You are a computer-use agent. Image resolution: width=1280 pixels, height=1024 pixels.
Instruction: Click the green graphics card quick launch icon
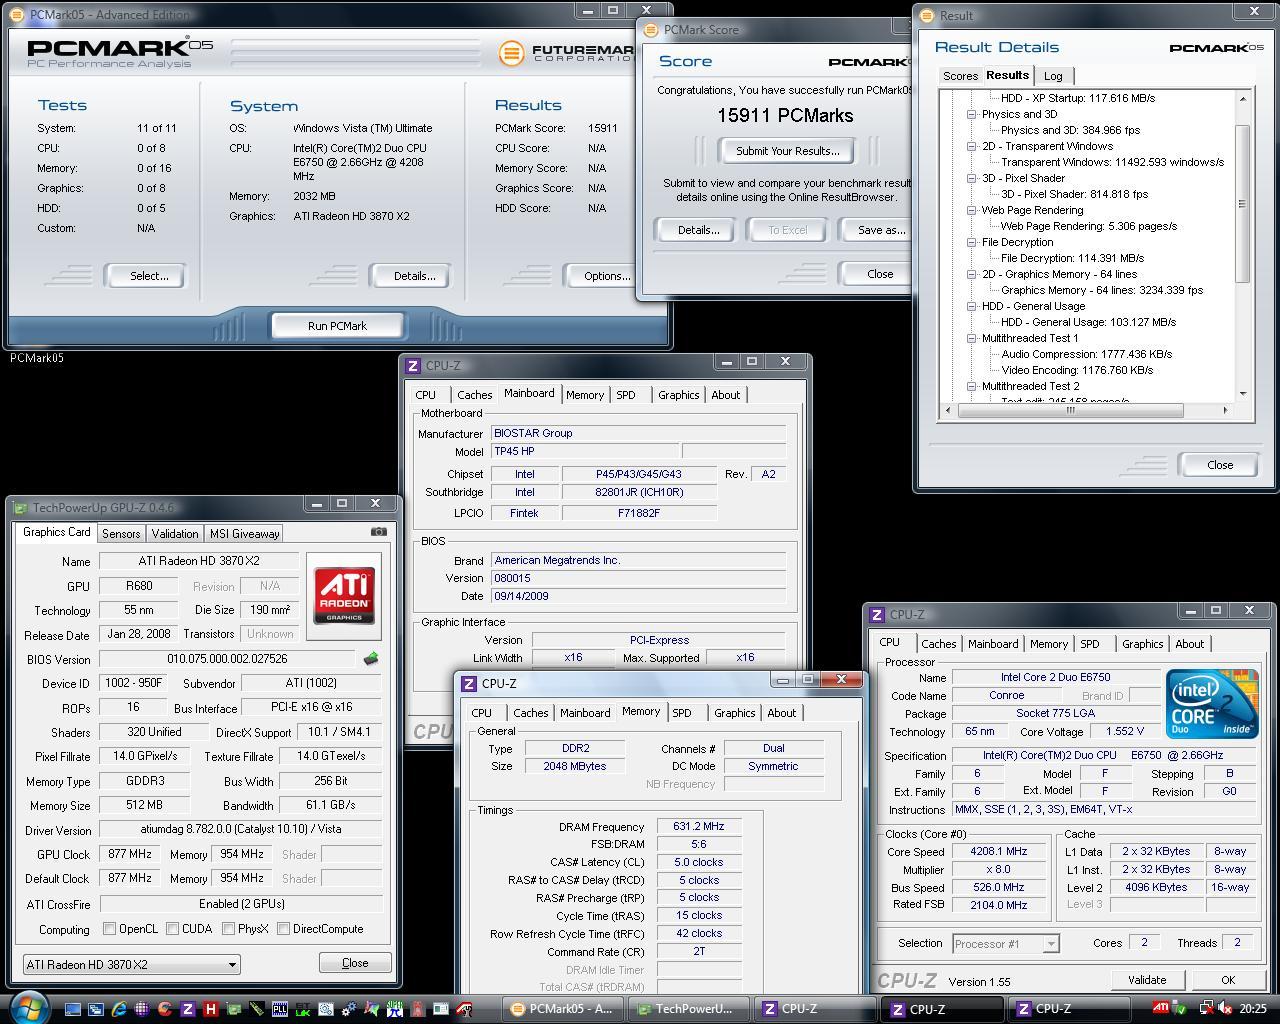(x=233, y=1009)
